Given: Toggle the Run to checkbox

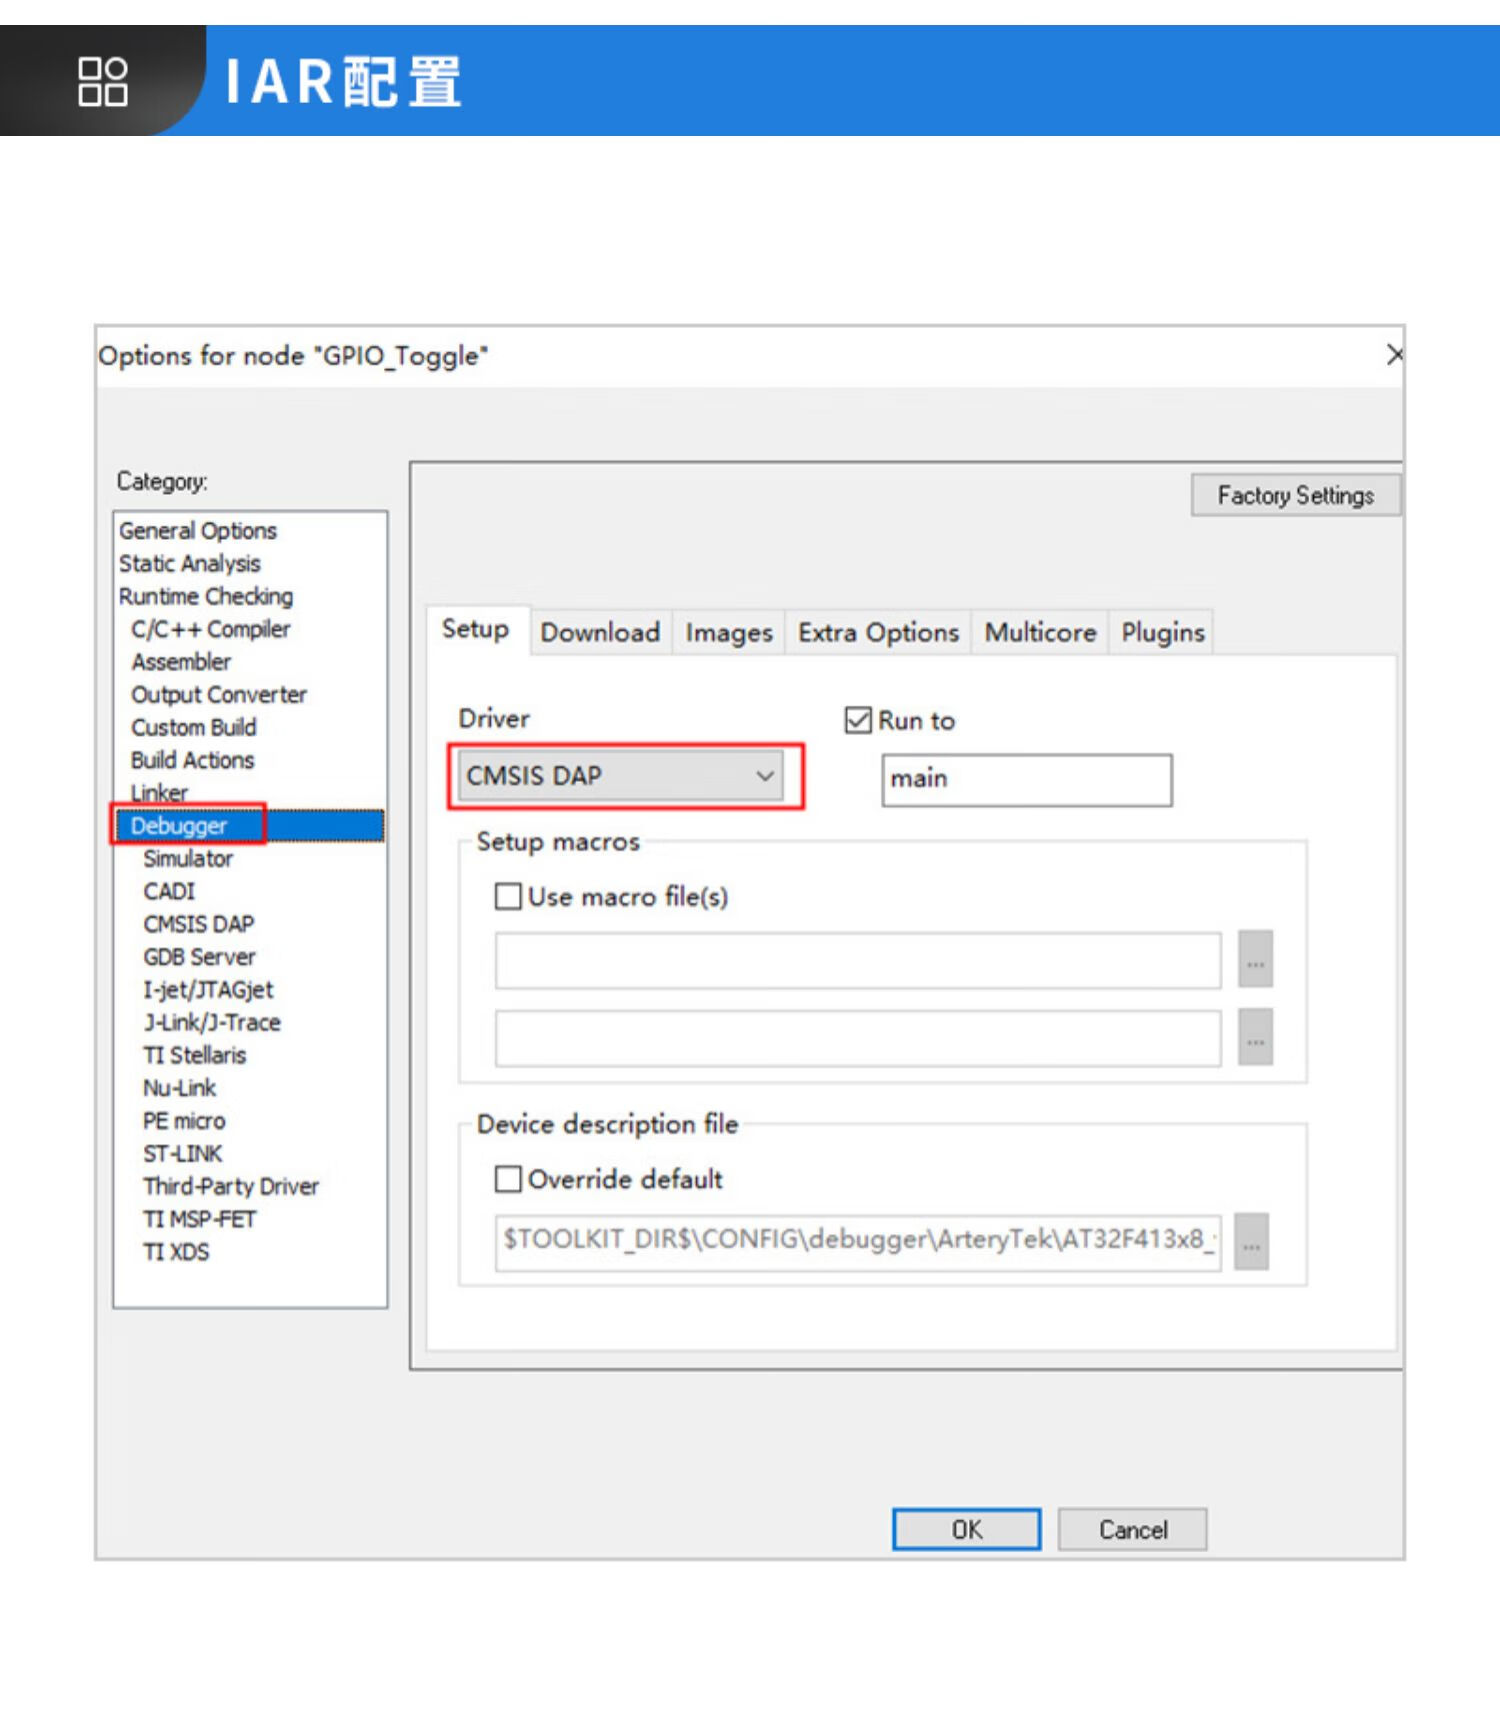Looking at the screenshot, I should 858,720.
